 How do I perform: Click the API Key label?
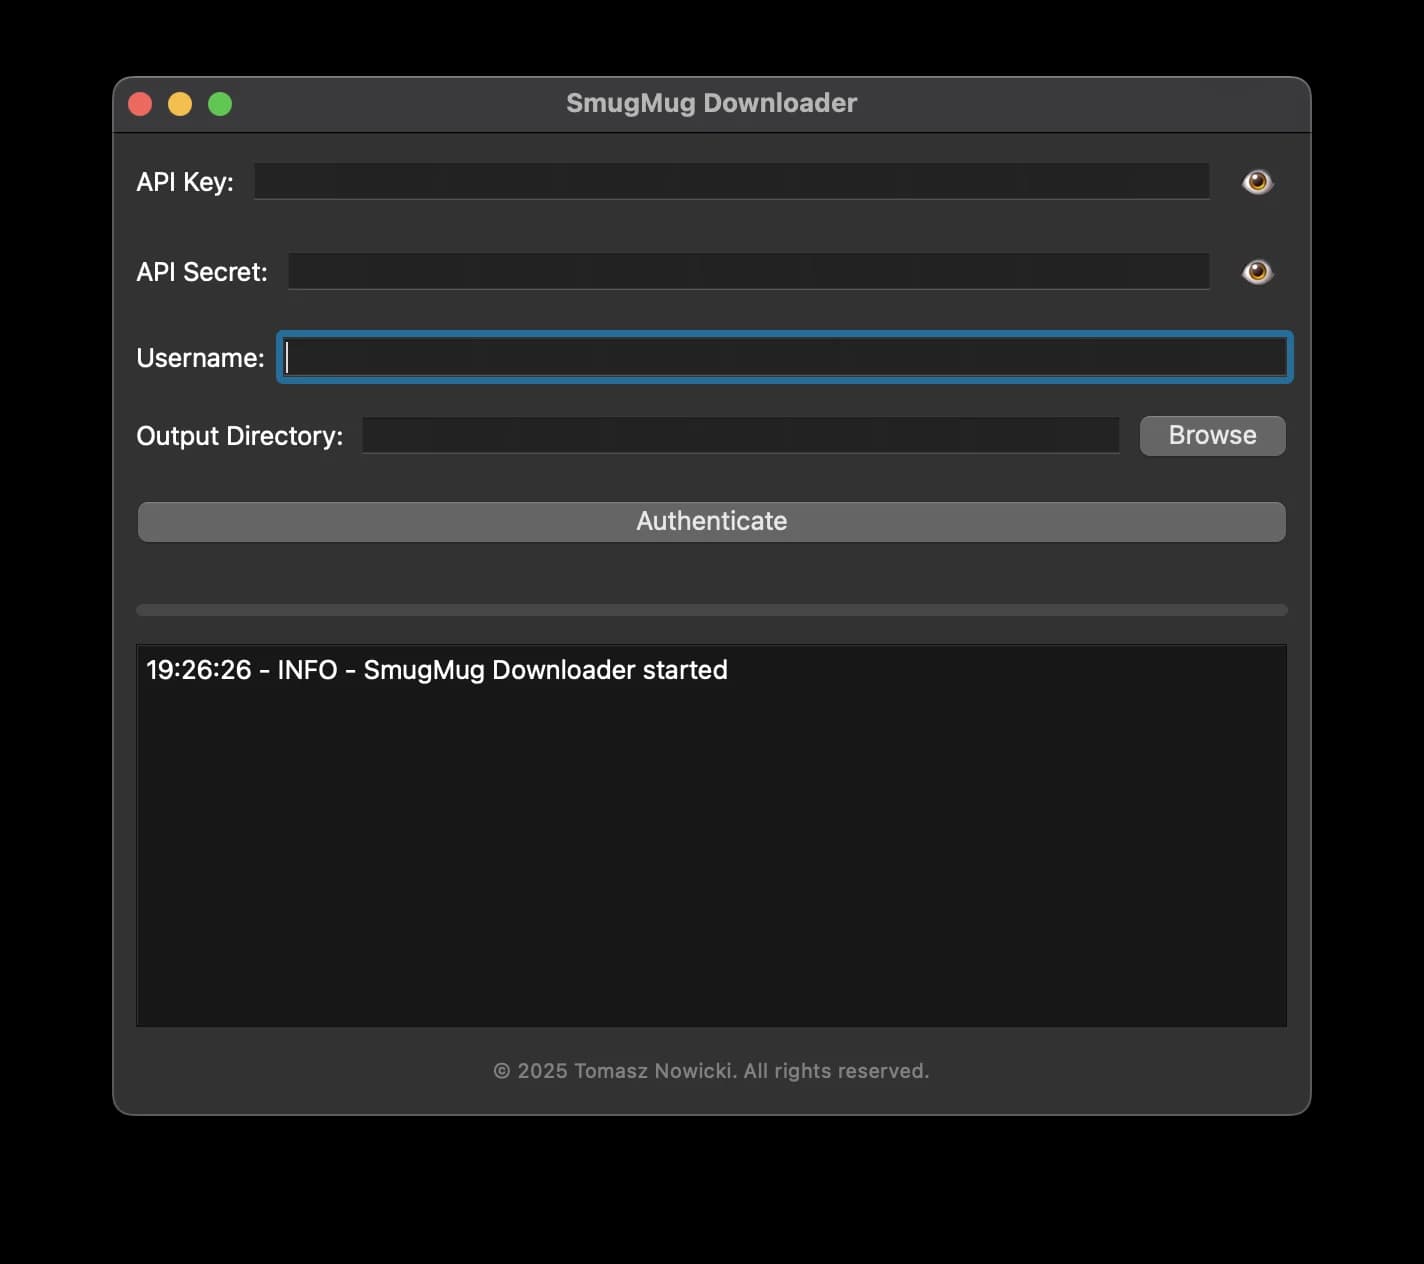coord(184,182)
